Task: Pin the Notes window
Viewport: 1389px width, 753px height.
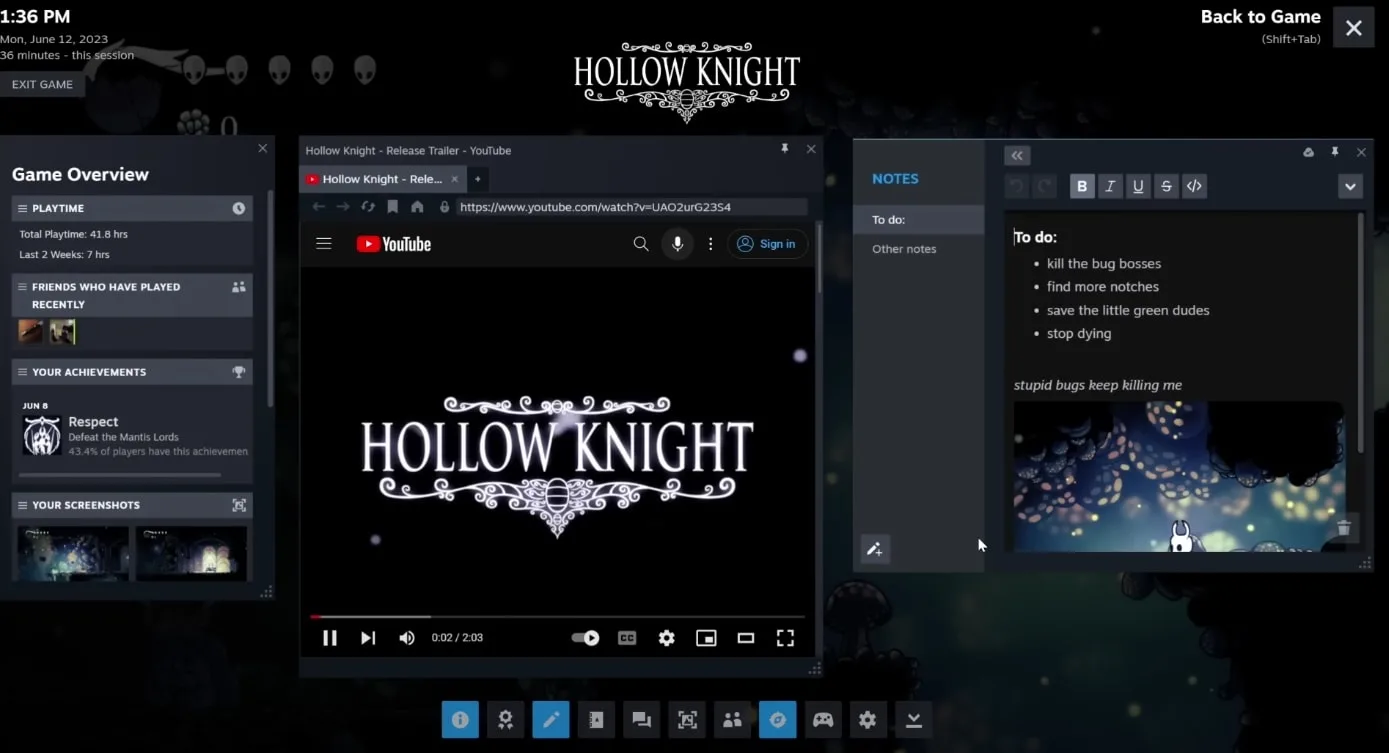Action: pos(1334,152)
